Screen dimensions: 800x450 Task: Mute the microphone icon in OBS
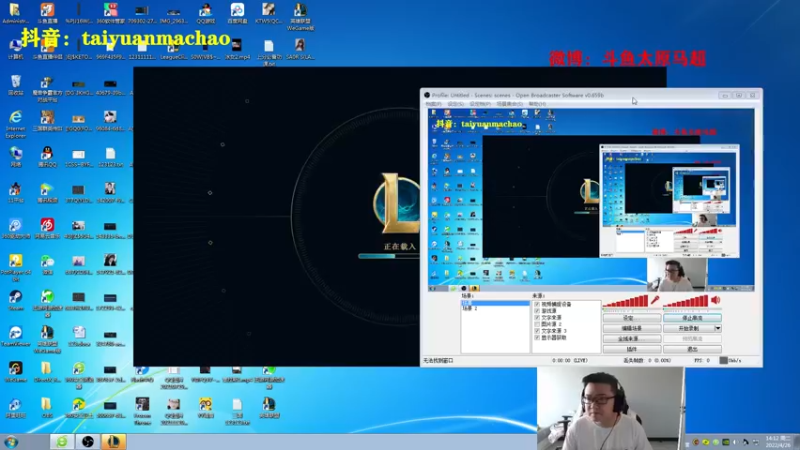(655, 301)
